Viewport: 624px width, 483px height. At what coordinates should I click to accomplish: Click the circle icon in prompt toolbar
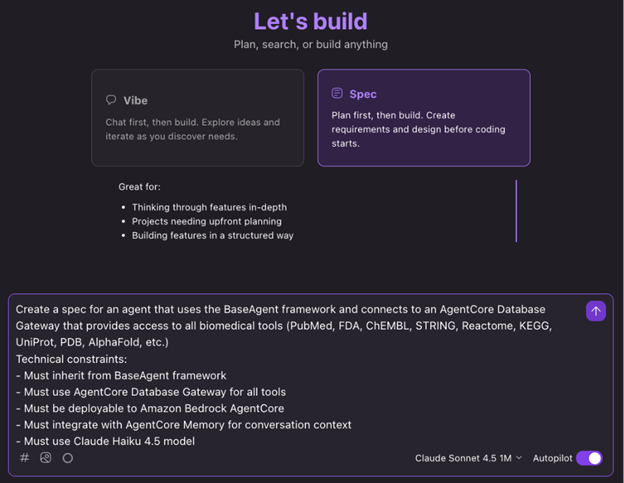[x=68, y=458]
